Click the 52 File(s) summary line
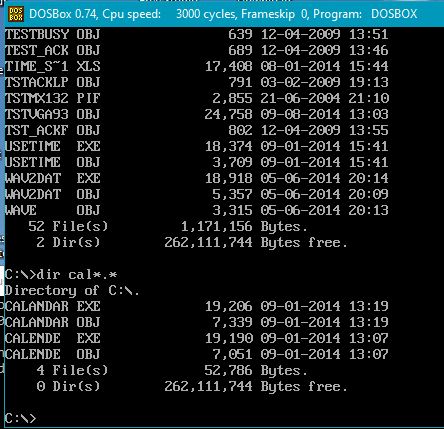444x429 pixels. point(168,227)
